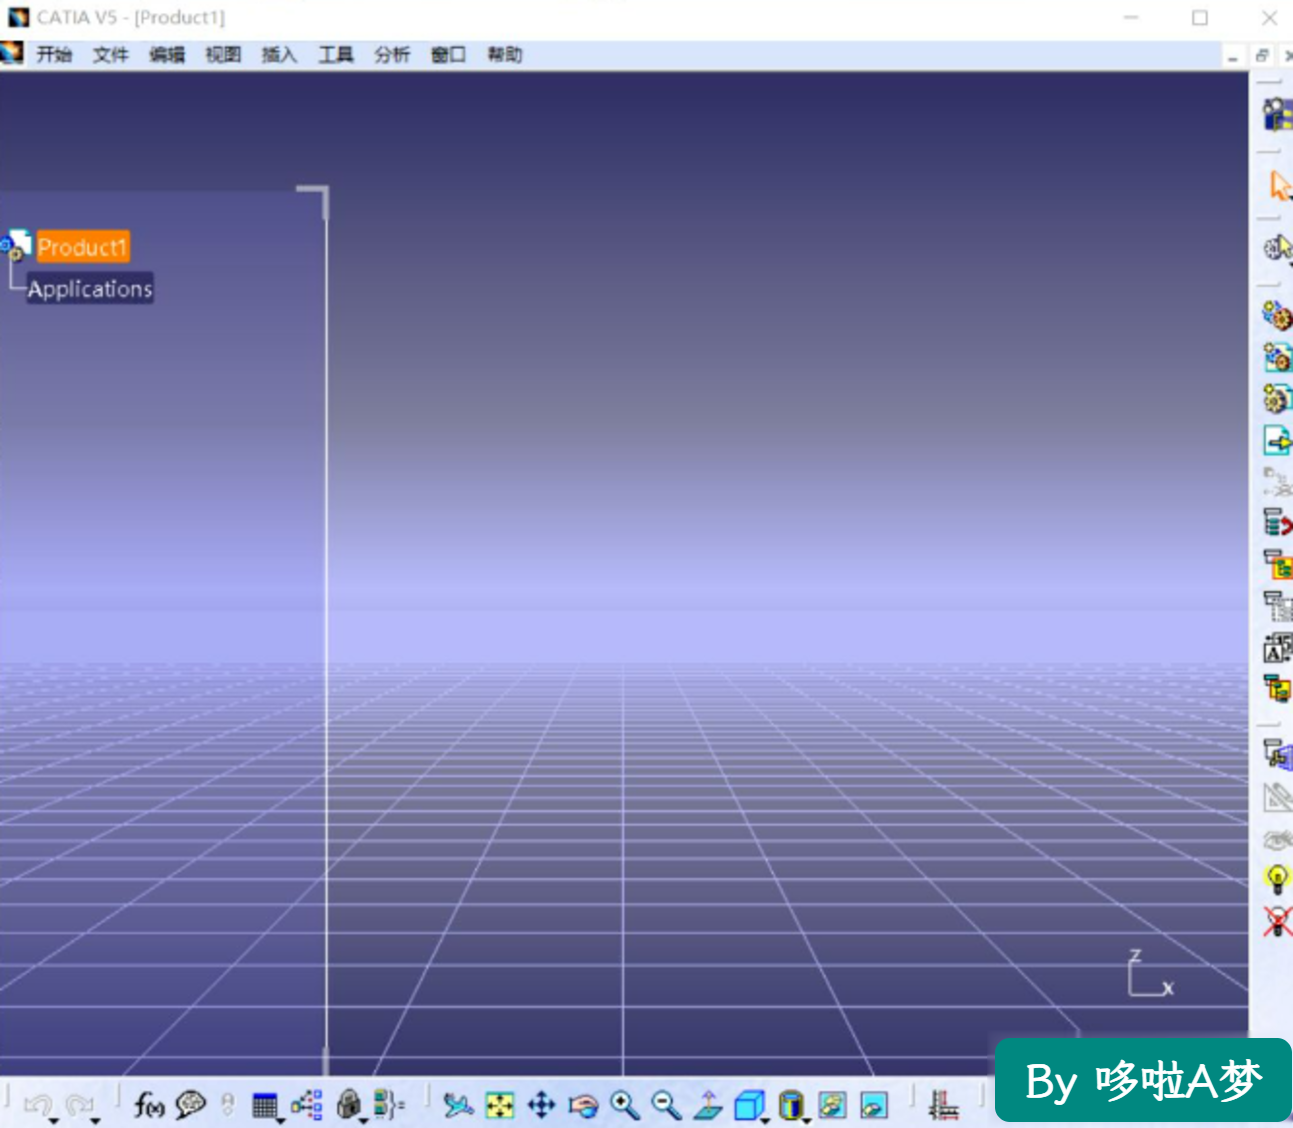Activate the Rotate view tool
This screenshot has width=1293, height=1128.
583,1105
